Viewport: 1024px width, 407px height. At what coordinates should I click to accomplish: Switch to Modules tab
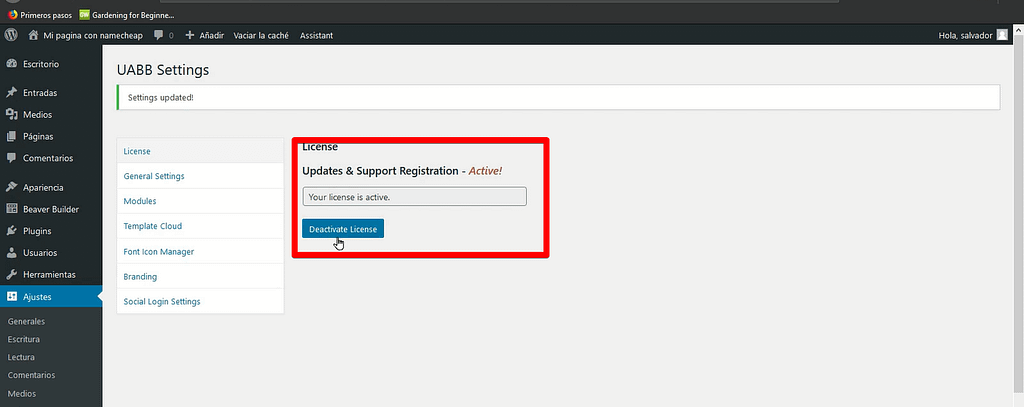pos(200,201)
